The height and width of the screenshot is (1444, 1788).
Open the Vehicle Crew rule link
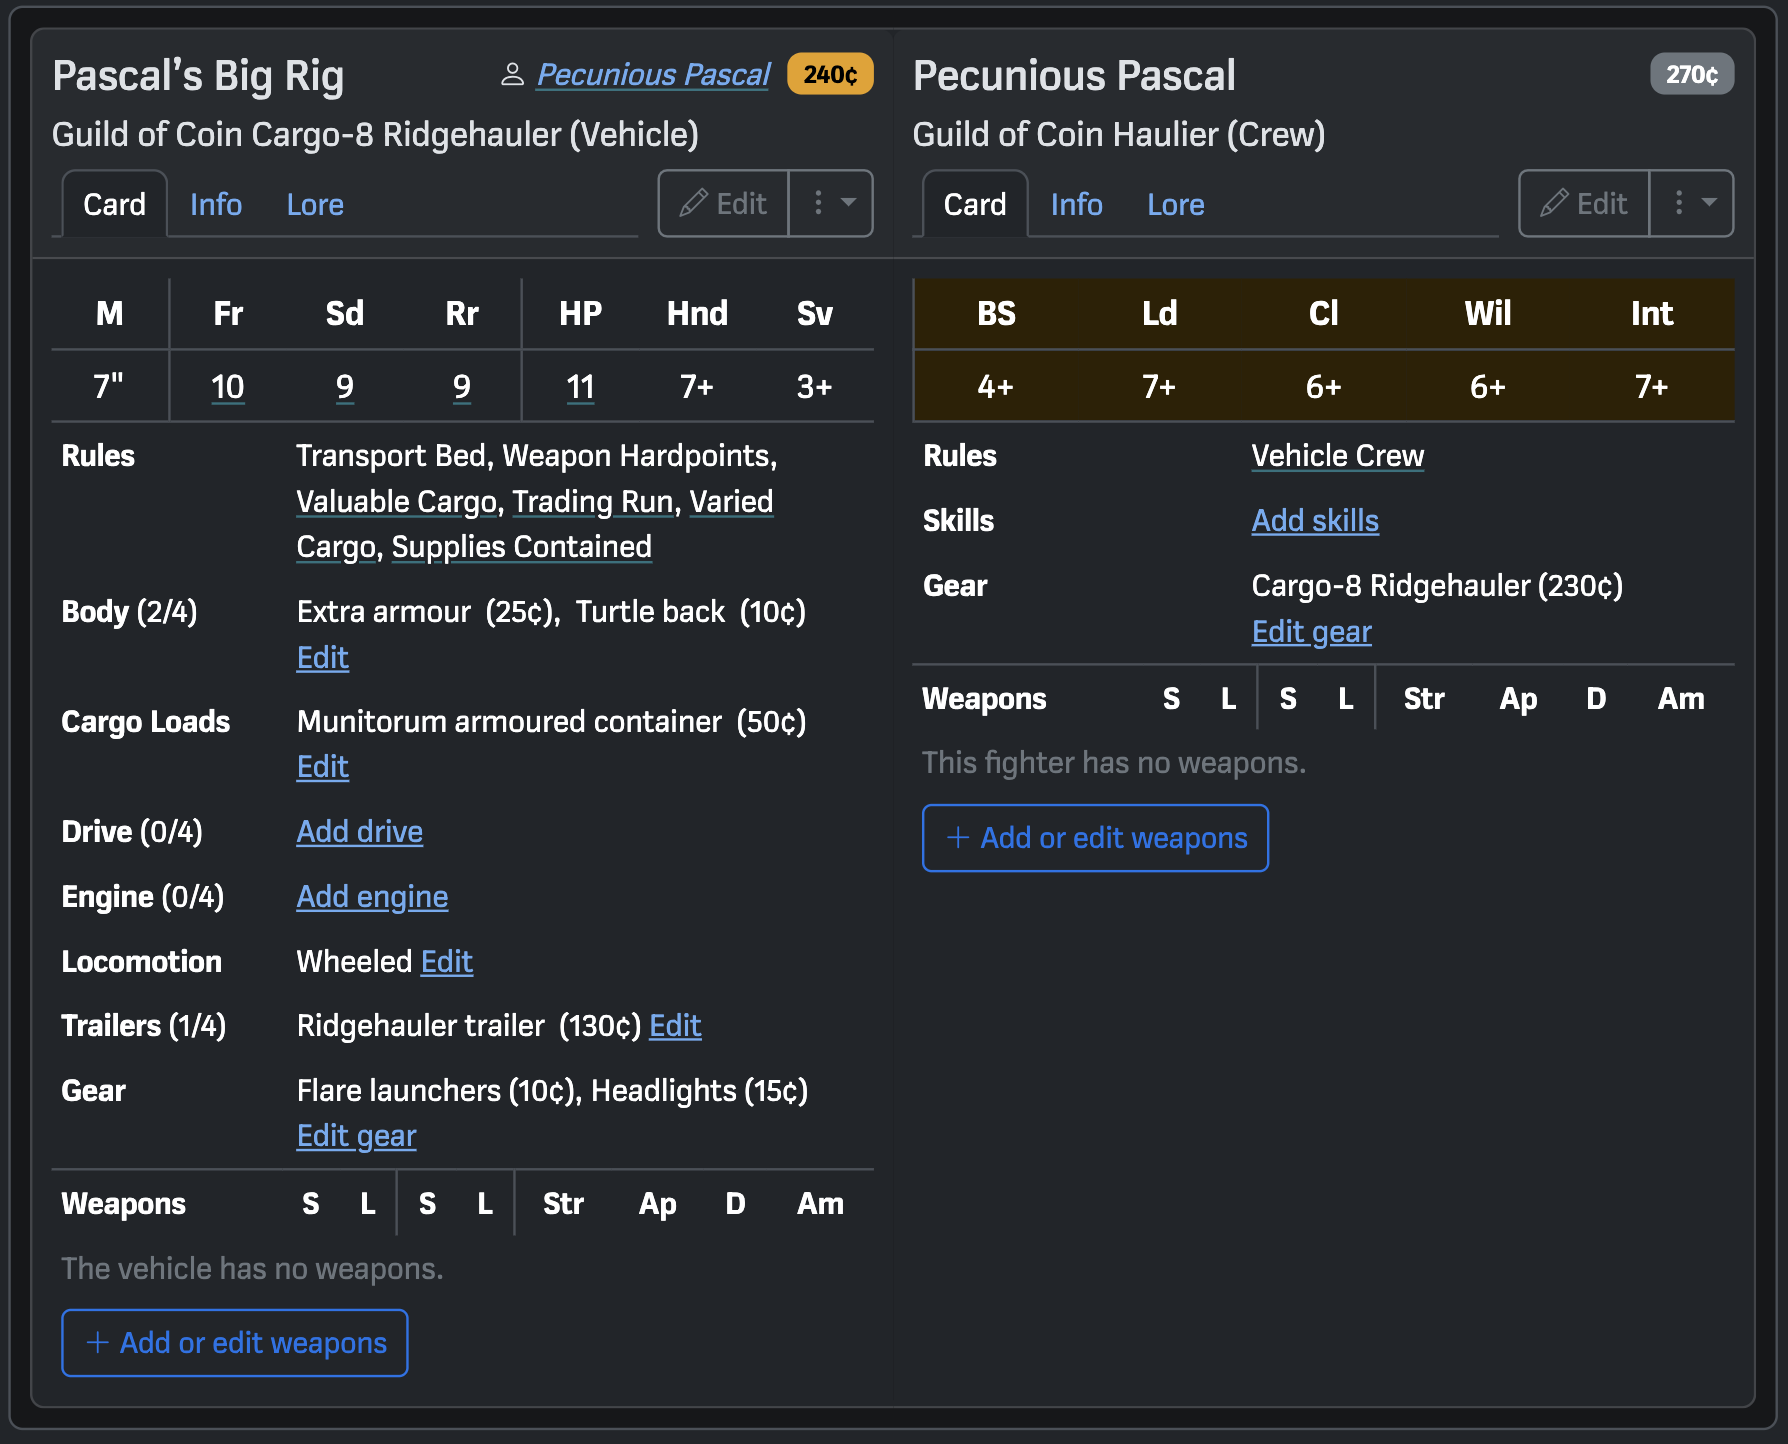coord(1338,456)
